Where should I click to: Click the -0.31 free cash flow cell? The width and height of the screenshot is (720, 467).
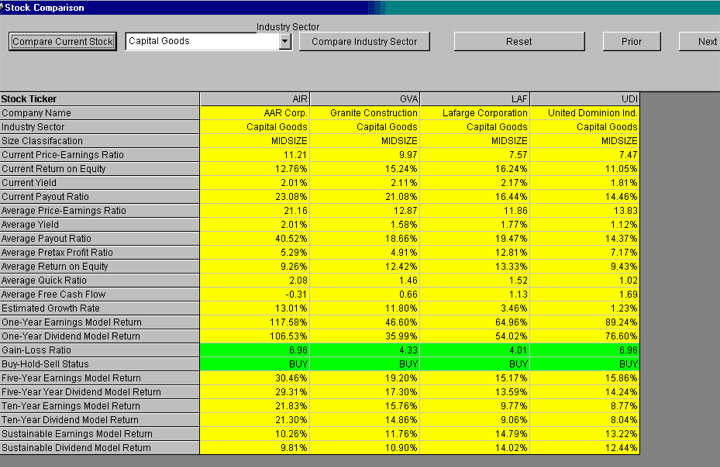[x=255, y=294]
